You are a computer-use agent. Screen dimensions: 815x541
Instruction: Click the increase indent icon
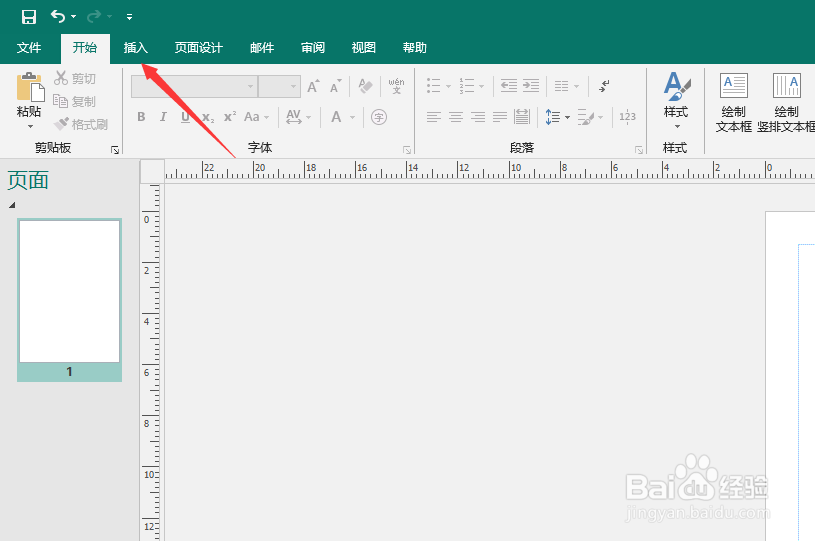[x=531, y=86]
